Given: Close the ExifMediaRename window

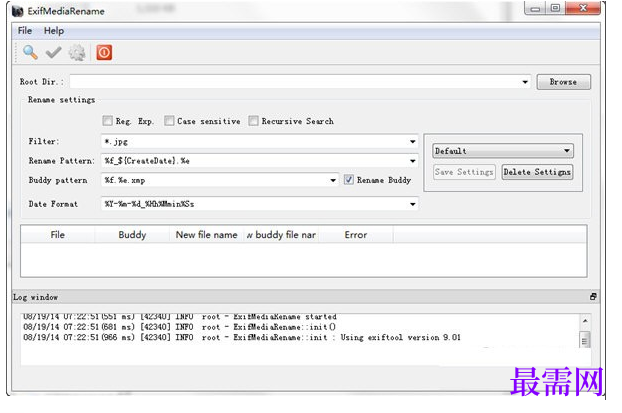Looking at the screenshot, I should coord(583,8).
